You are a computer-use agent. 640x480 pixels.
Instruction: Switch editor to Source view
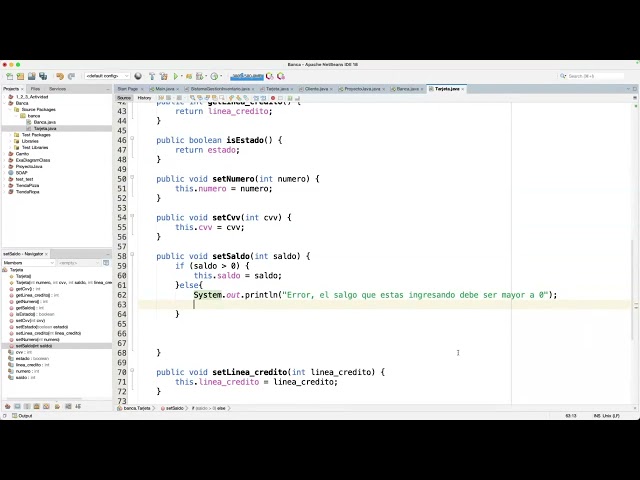pyautogui.click(x=124, y=98)
